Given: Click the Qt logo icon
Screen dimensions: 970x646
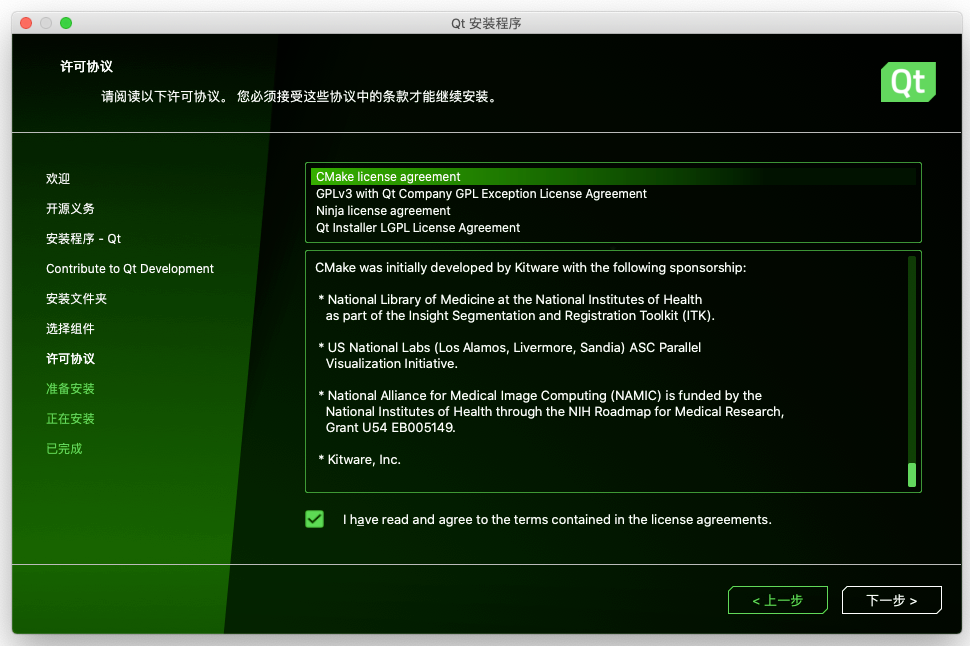Looking at the screenshot, I should tap(908, 82).
